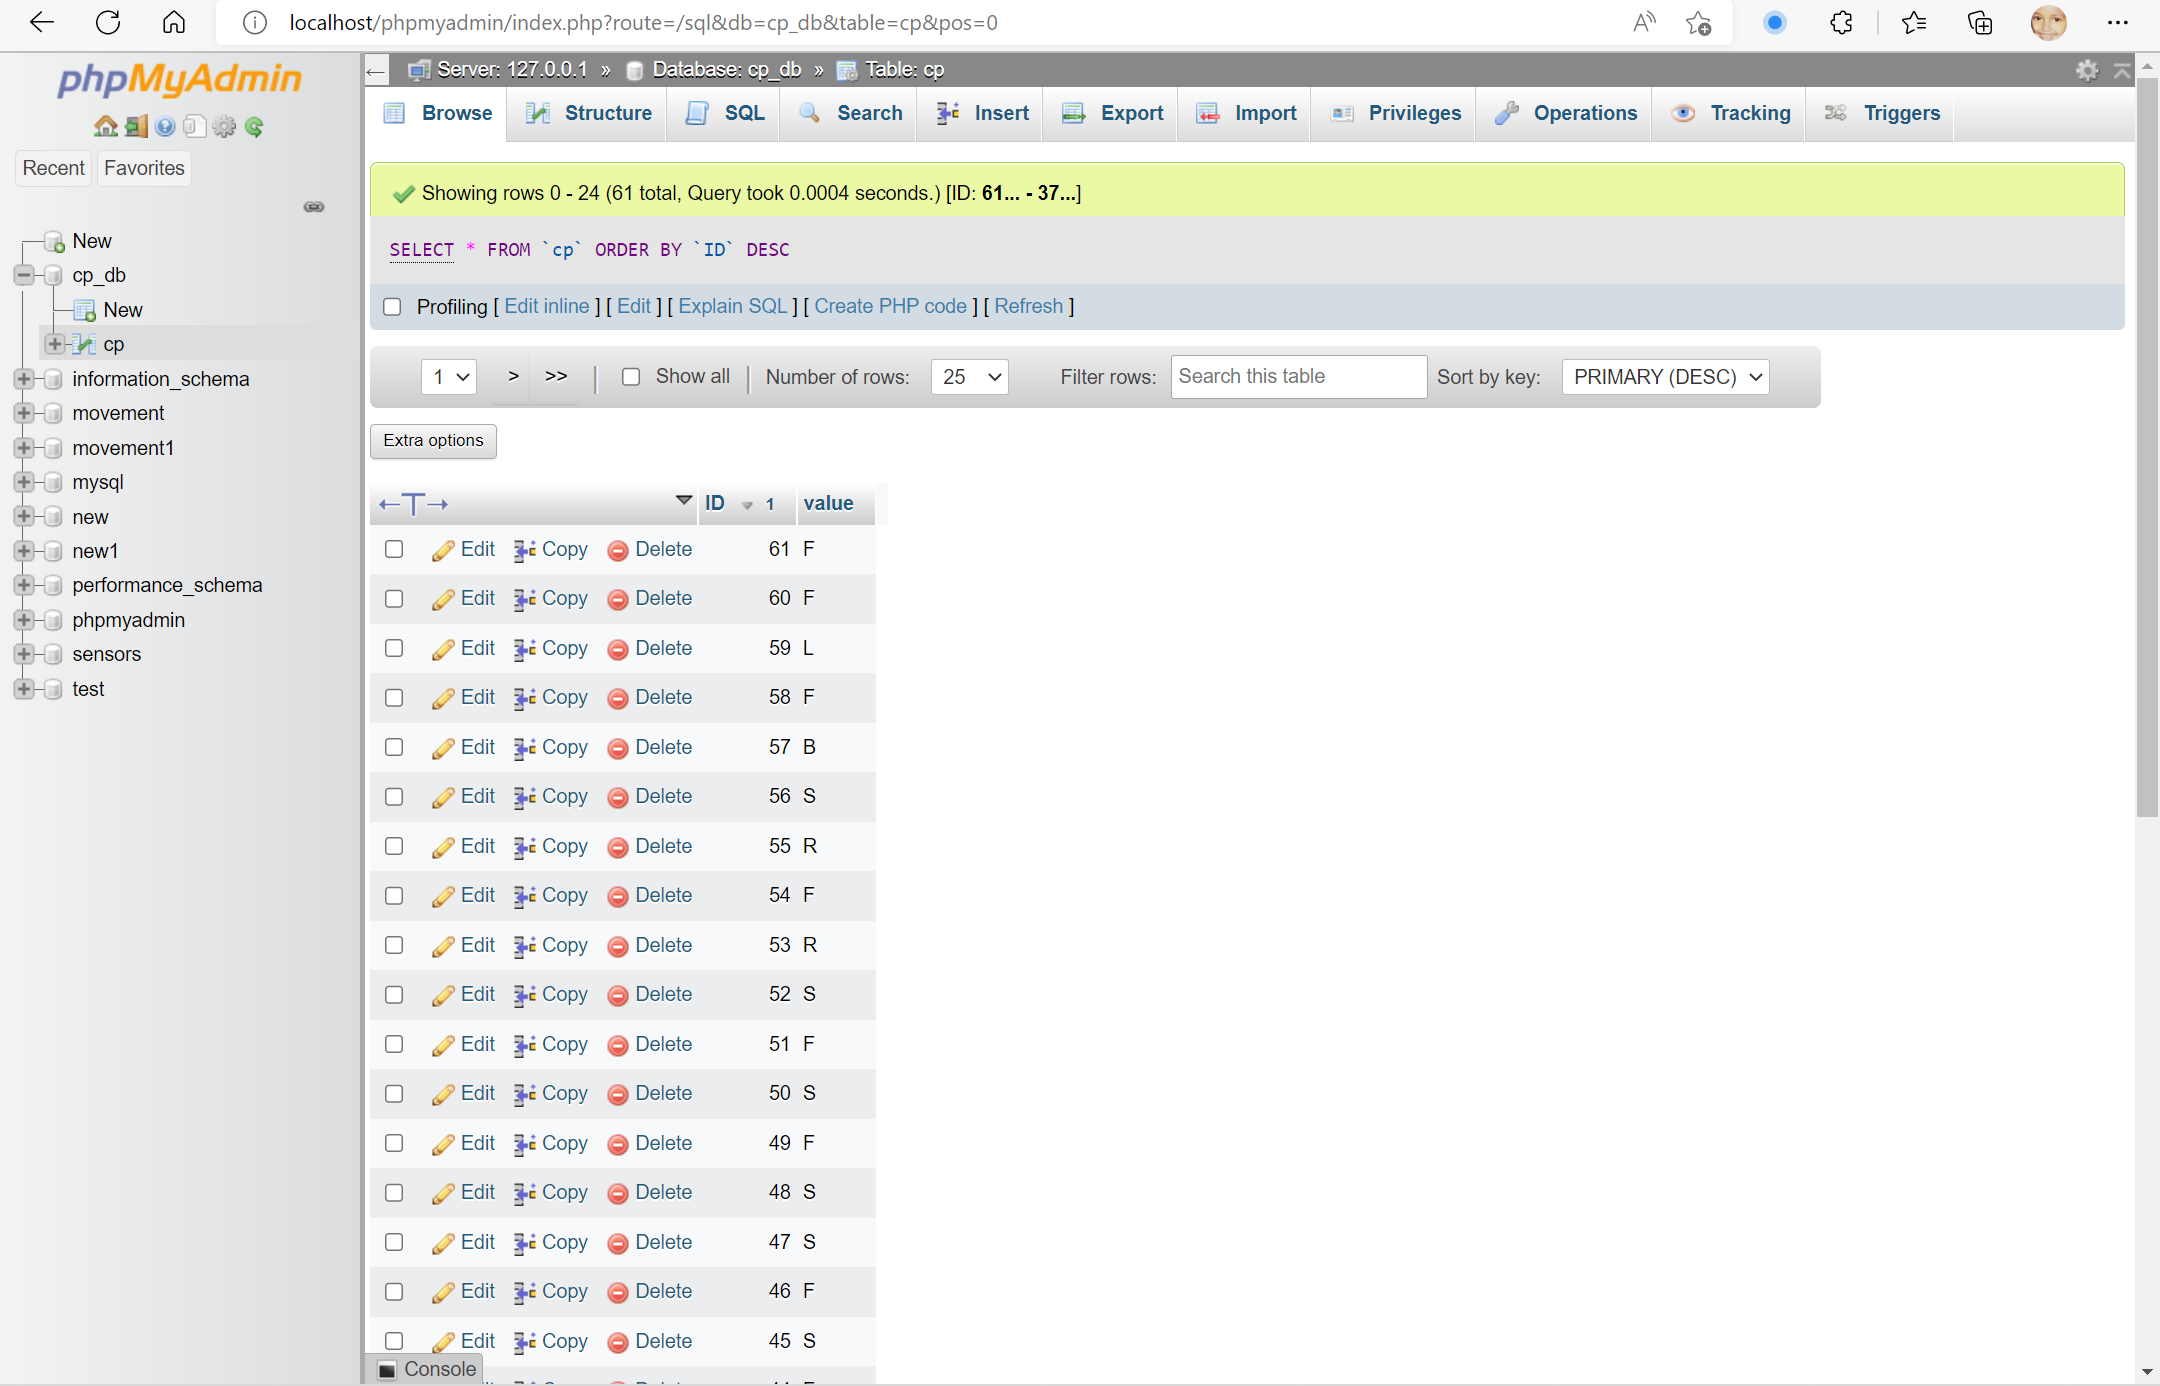Tick the Show all checkbox
Image resolution: width=2160 pixels, height=1386 pixels.
pyautogui.click(x=631, y=377)
